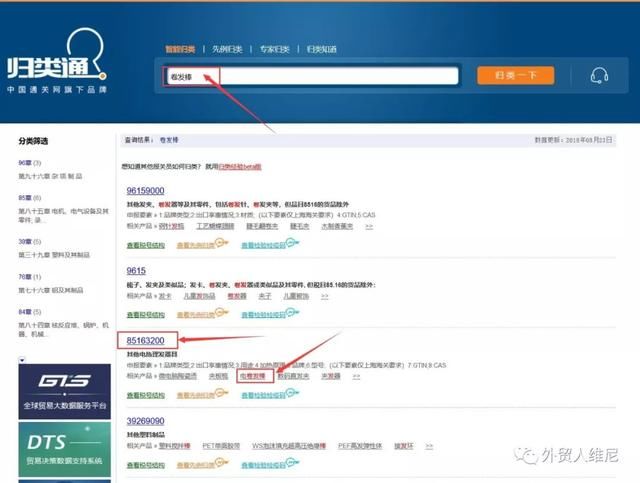Open related product 发卡
640x483 pixels.
point(165,296)
